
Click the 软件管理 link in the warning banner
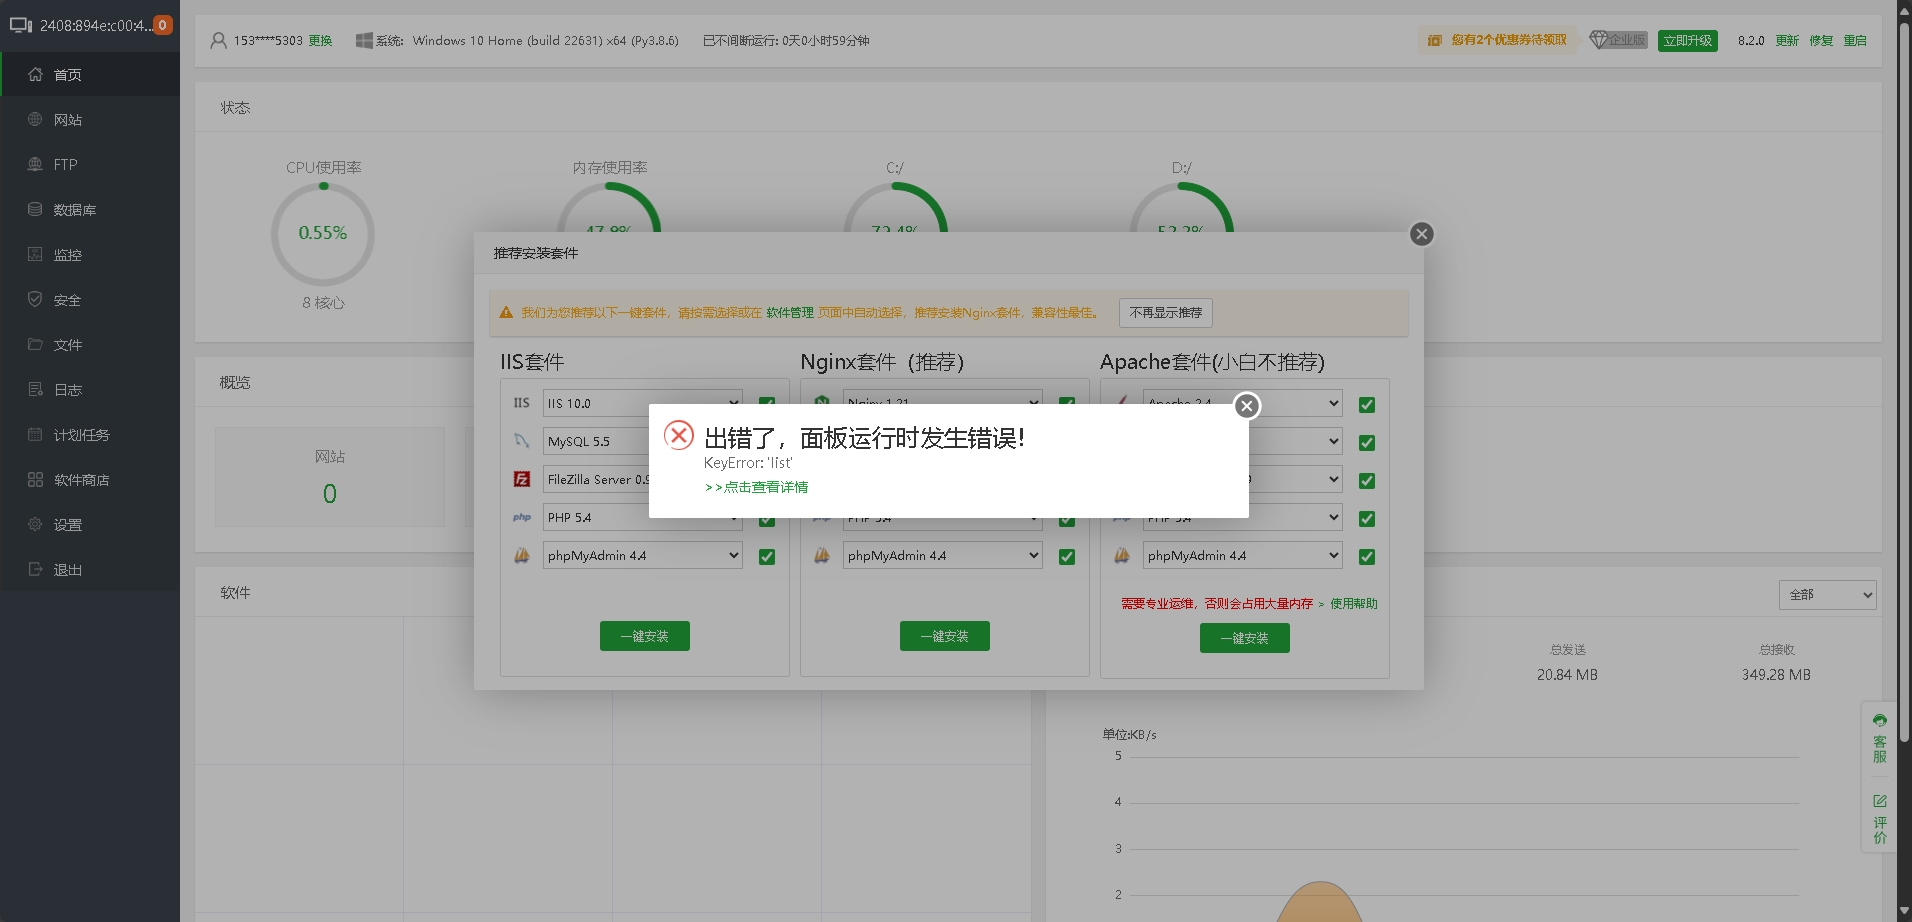(790, 313)
